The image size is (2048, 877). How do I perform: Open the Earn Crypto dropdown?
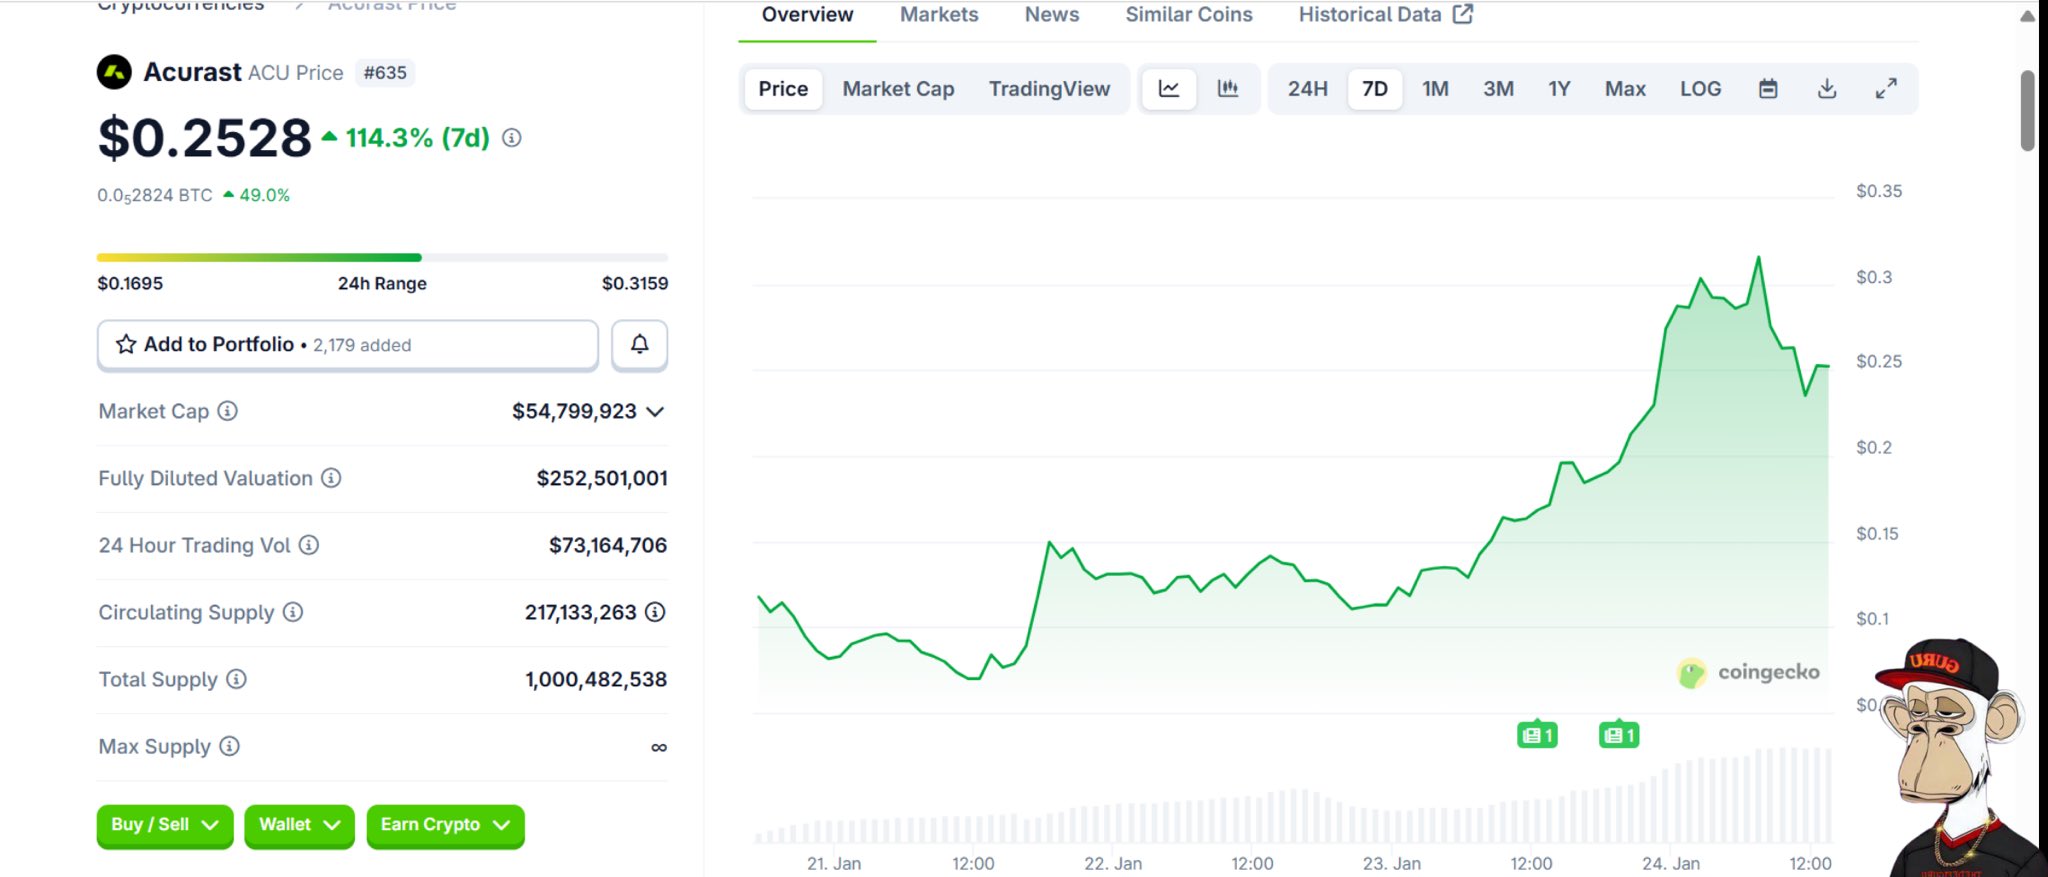coord(445,825)
